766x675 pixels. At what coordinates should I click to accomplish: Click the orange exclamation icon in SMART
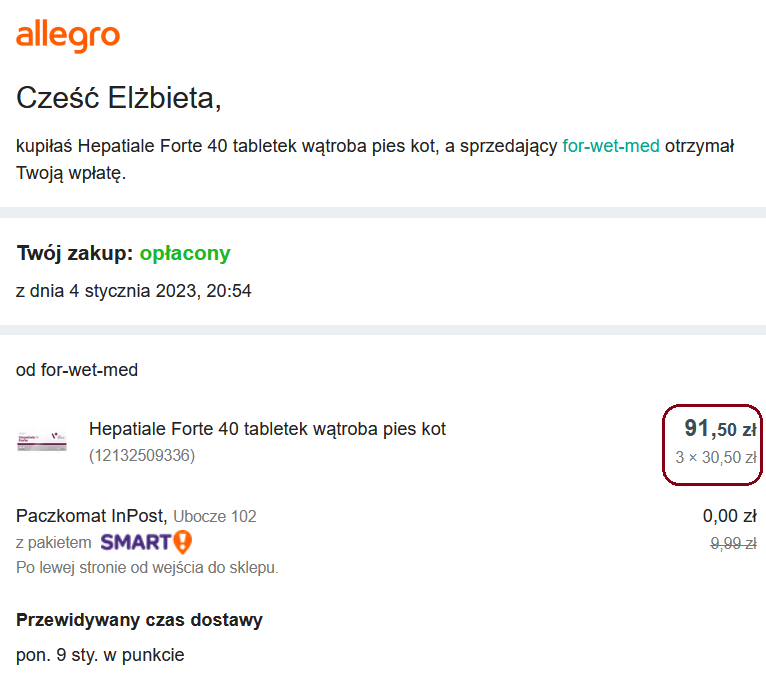coord(183,542)
